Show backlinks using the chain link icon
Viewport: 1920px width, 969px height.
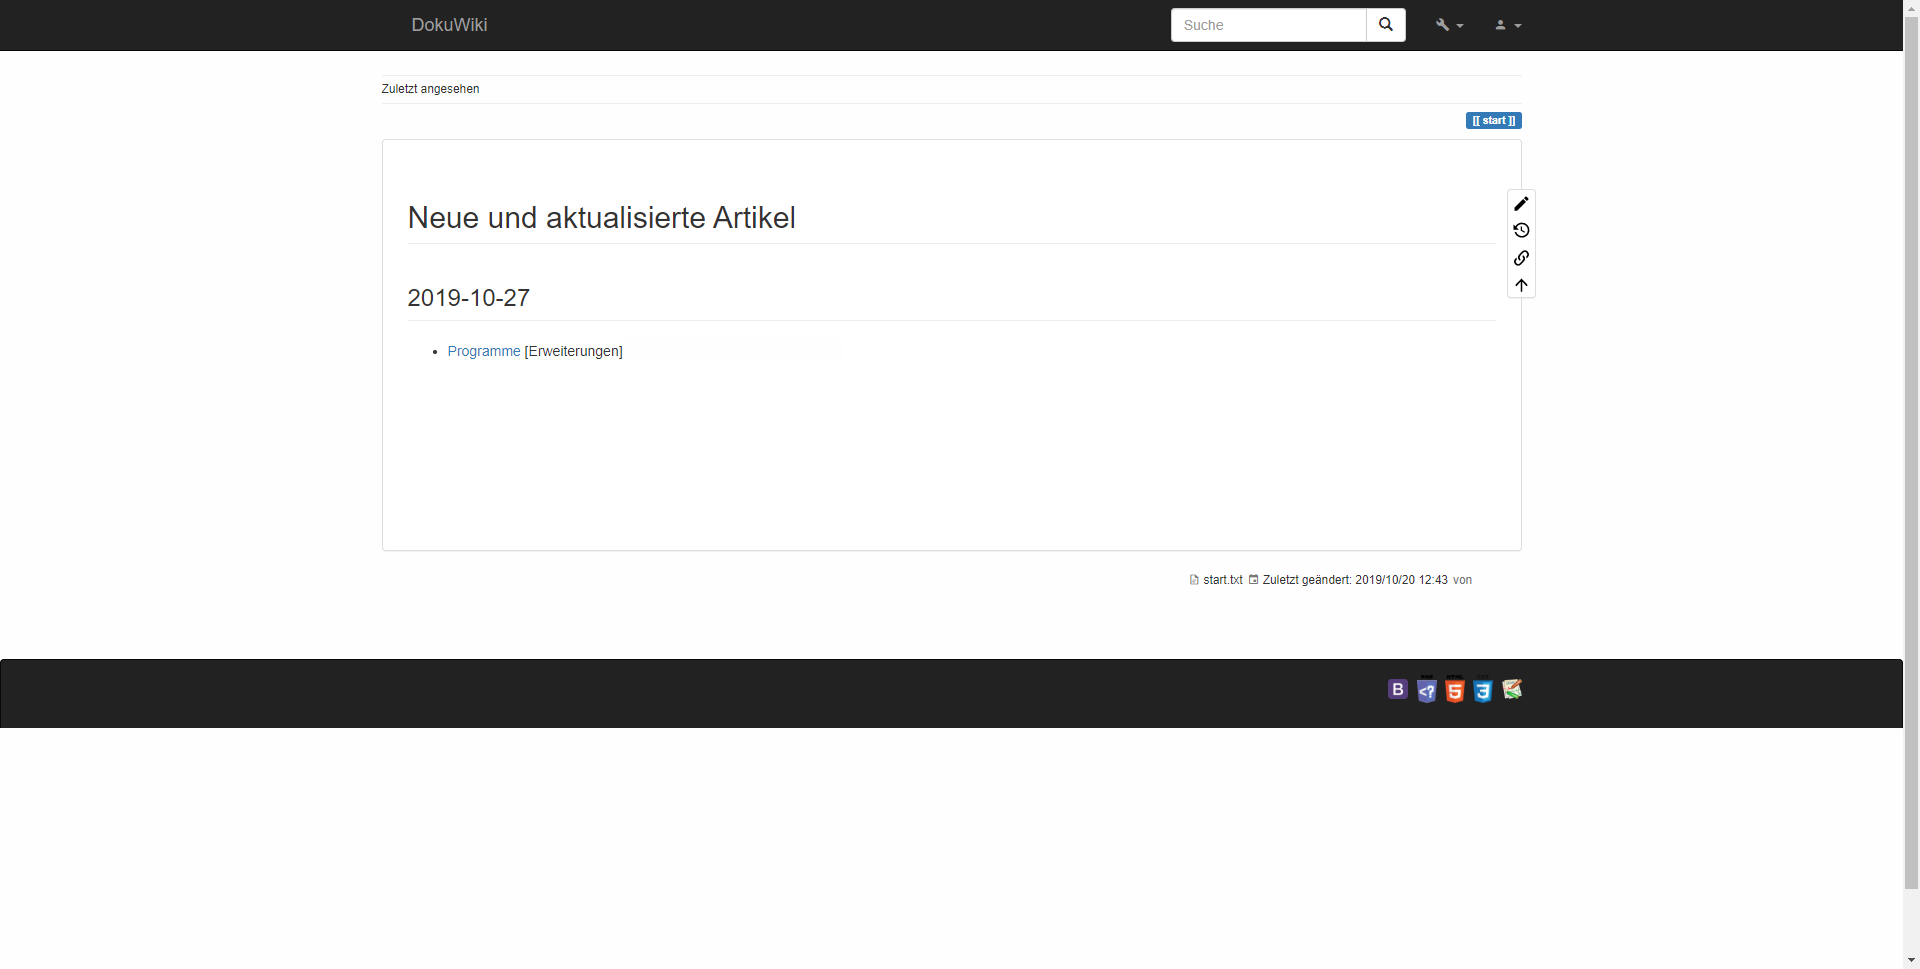[1521, 257]
